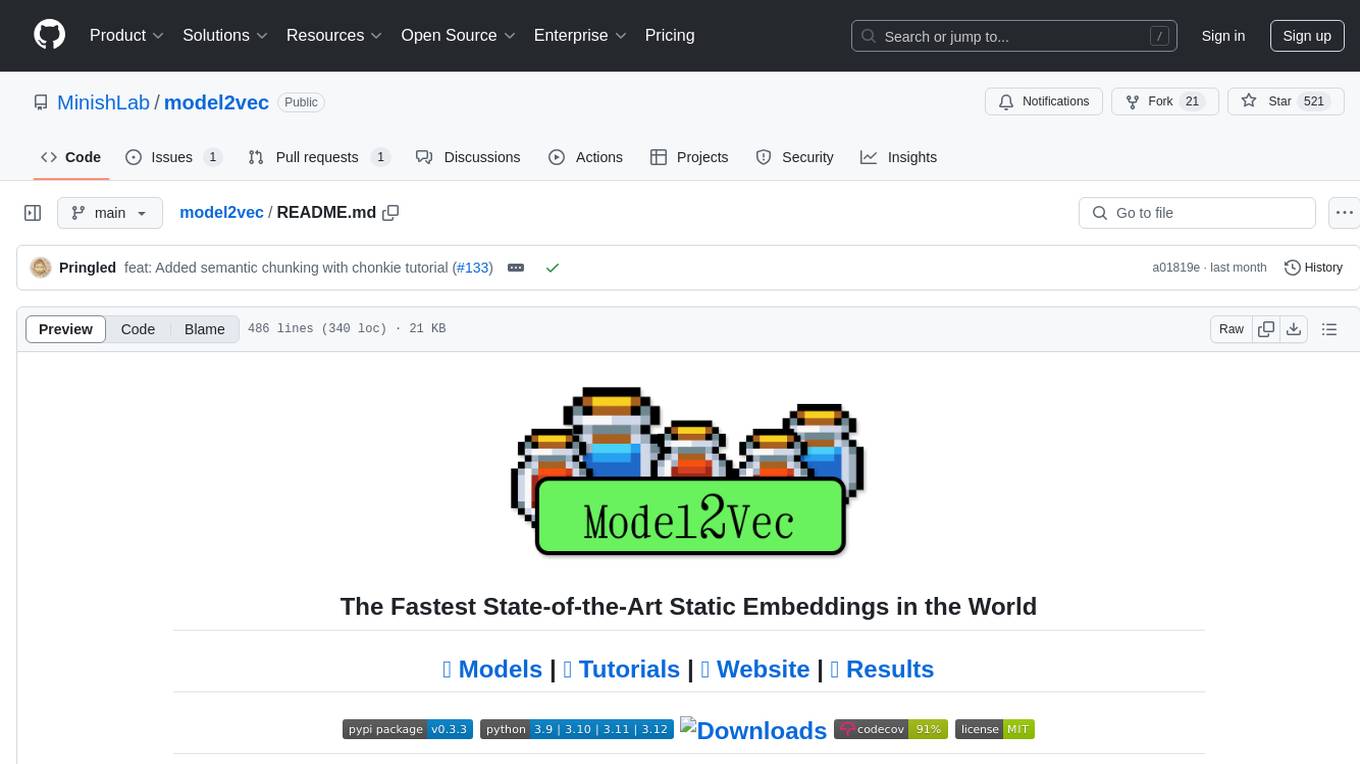Image resolution: width=1360 pixels, height=764 pixels.
Task: Star the repository
Action: coord(1285,102)
